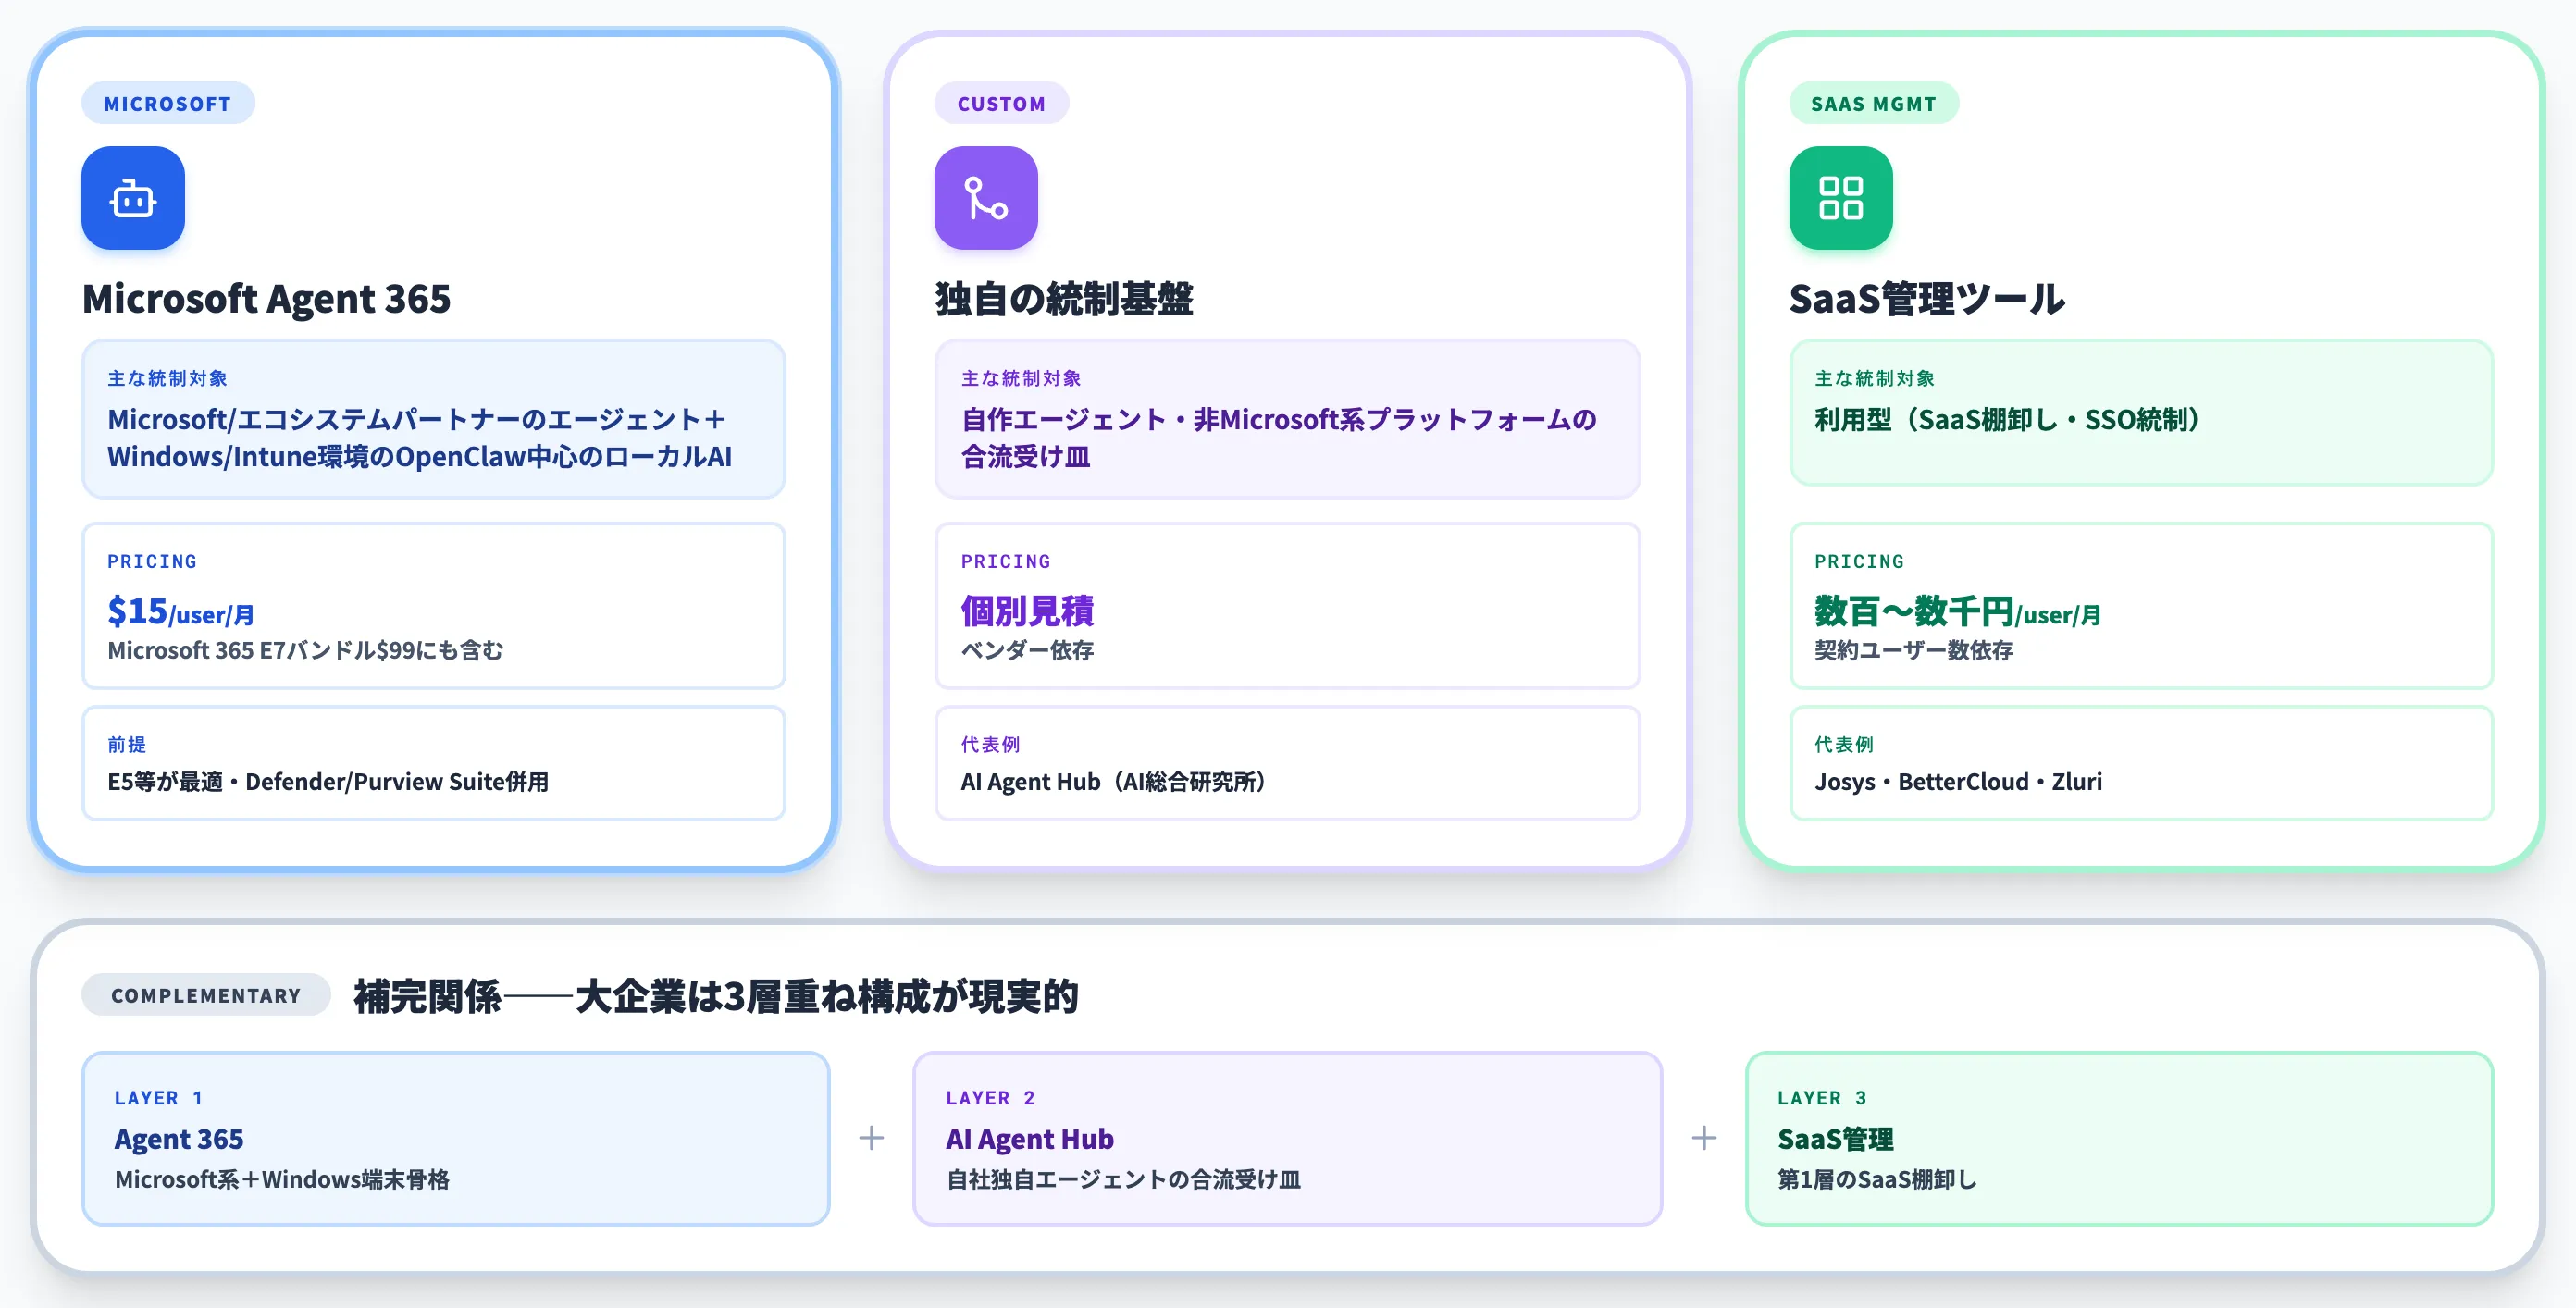Click the 数百〜数千円/user/月 price
Image resolution: width=2576 pixels, height=1308 pixels.
click(x=1957, y=611)
